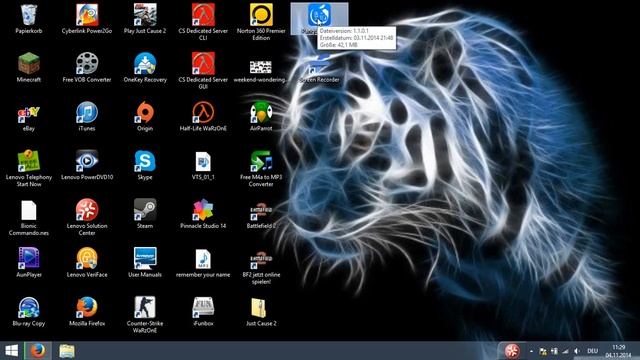The height and width of the screenshot is (360, 640).
Task: Open Firefox from the taskbar
Action: pyautogui.click(x=38, y=351)
